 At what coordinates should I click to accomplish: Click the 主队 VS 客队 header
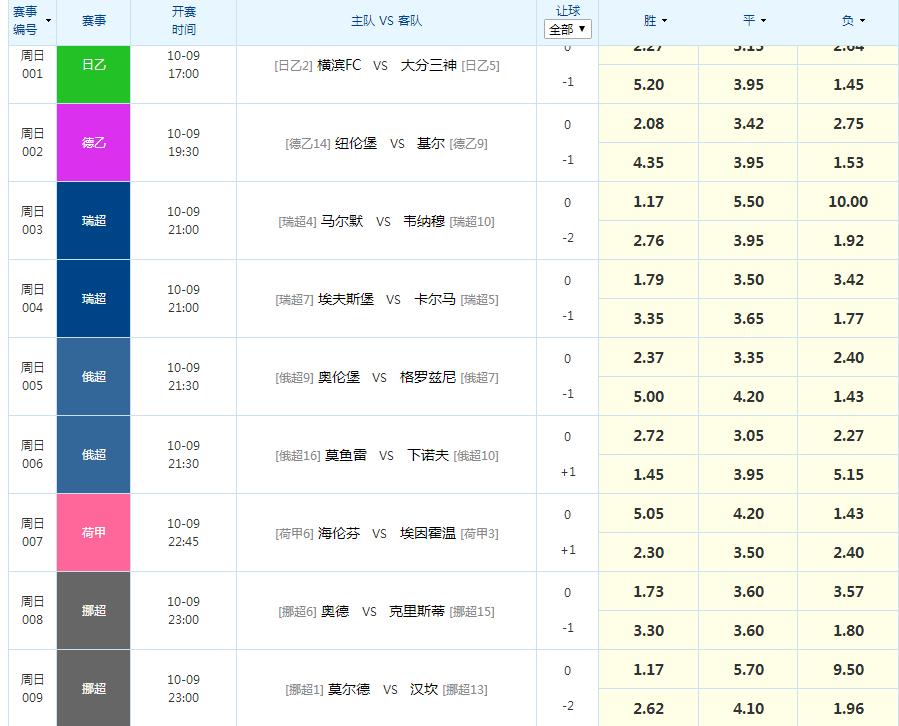[x=388, y=20]
